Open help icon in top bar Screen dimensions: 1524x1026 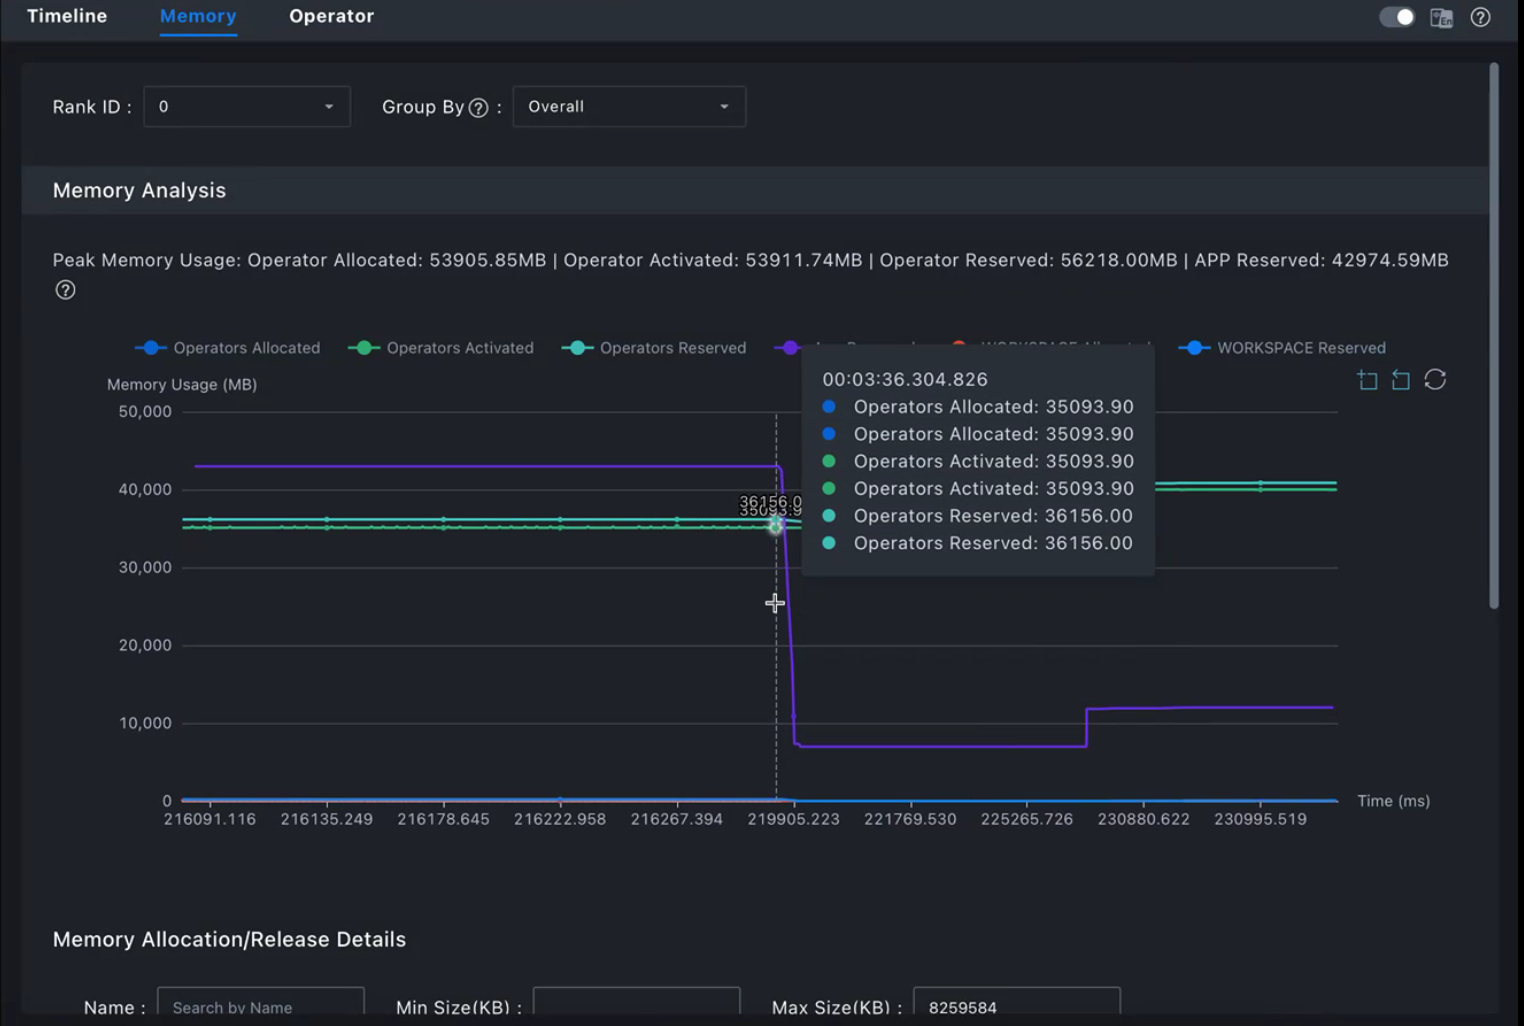(x=1481, y=17)
